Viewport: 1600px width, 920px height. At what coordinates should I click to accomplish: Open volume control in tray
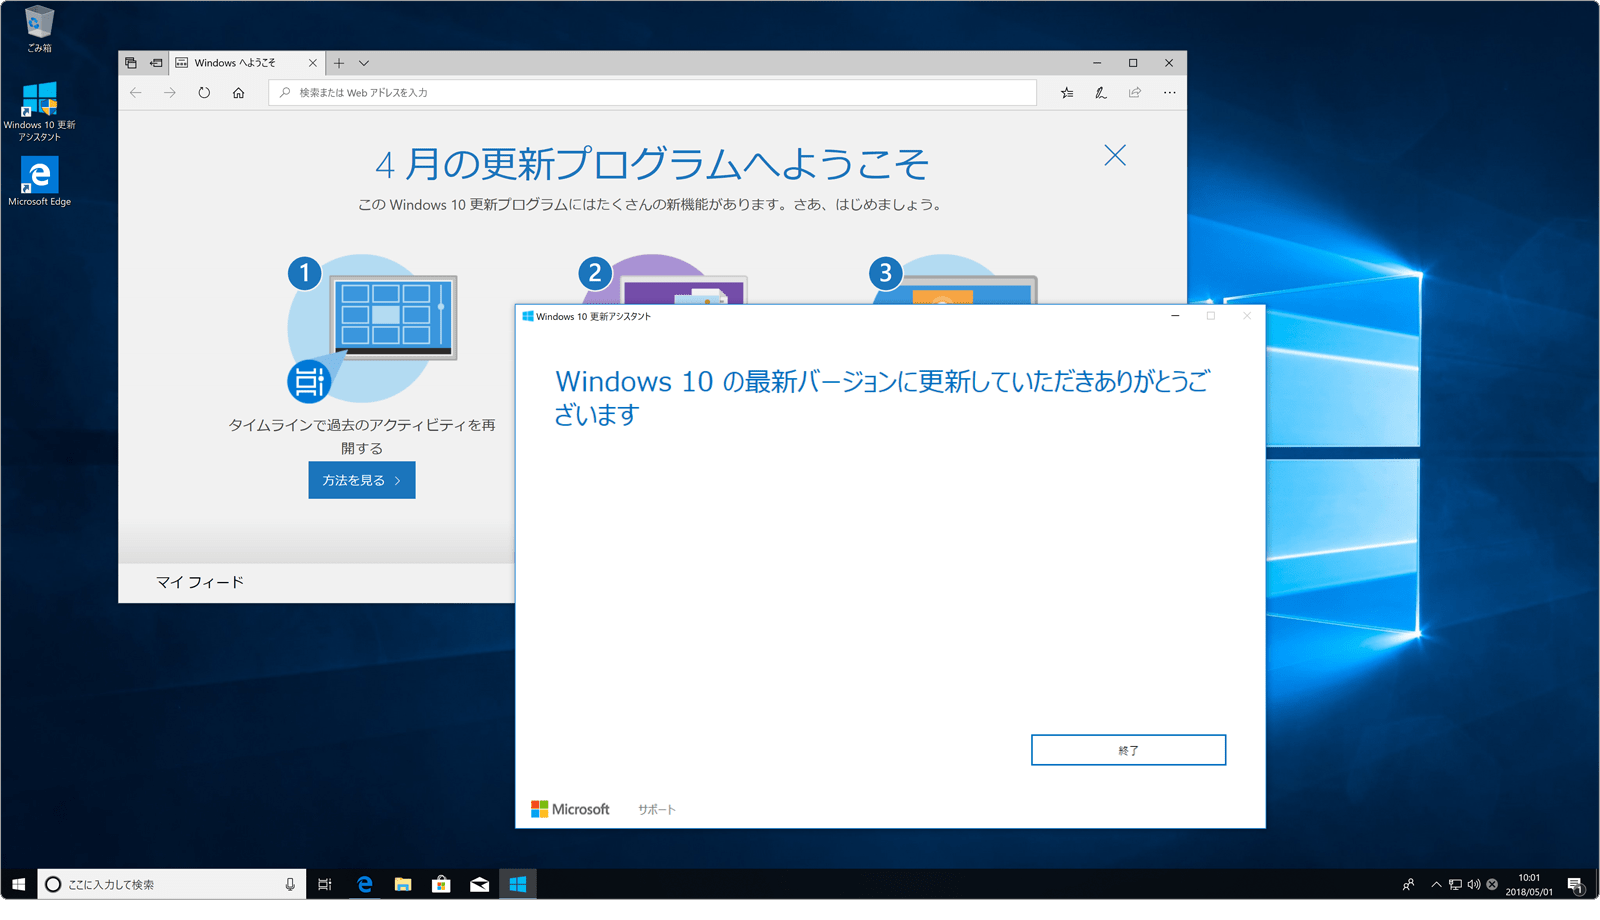point(1474,884)
